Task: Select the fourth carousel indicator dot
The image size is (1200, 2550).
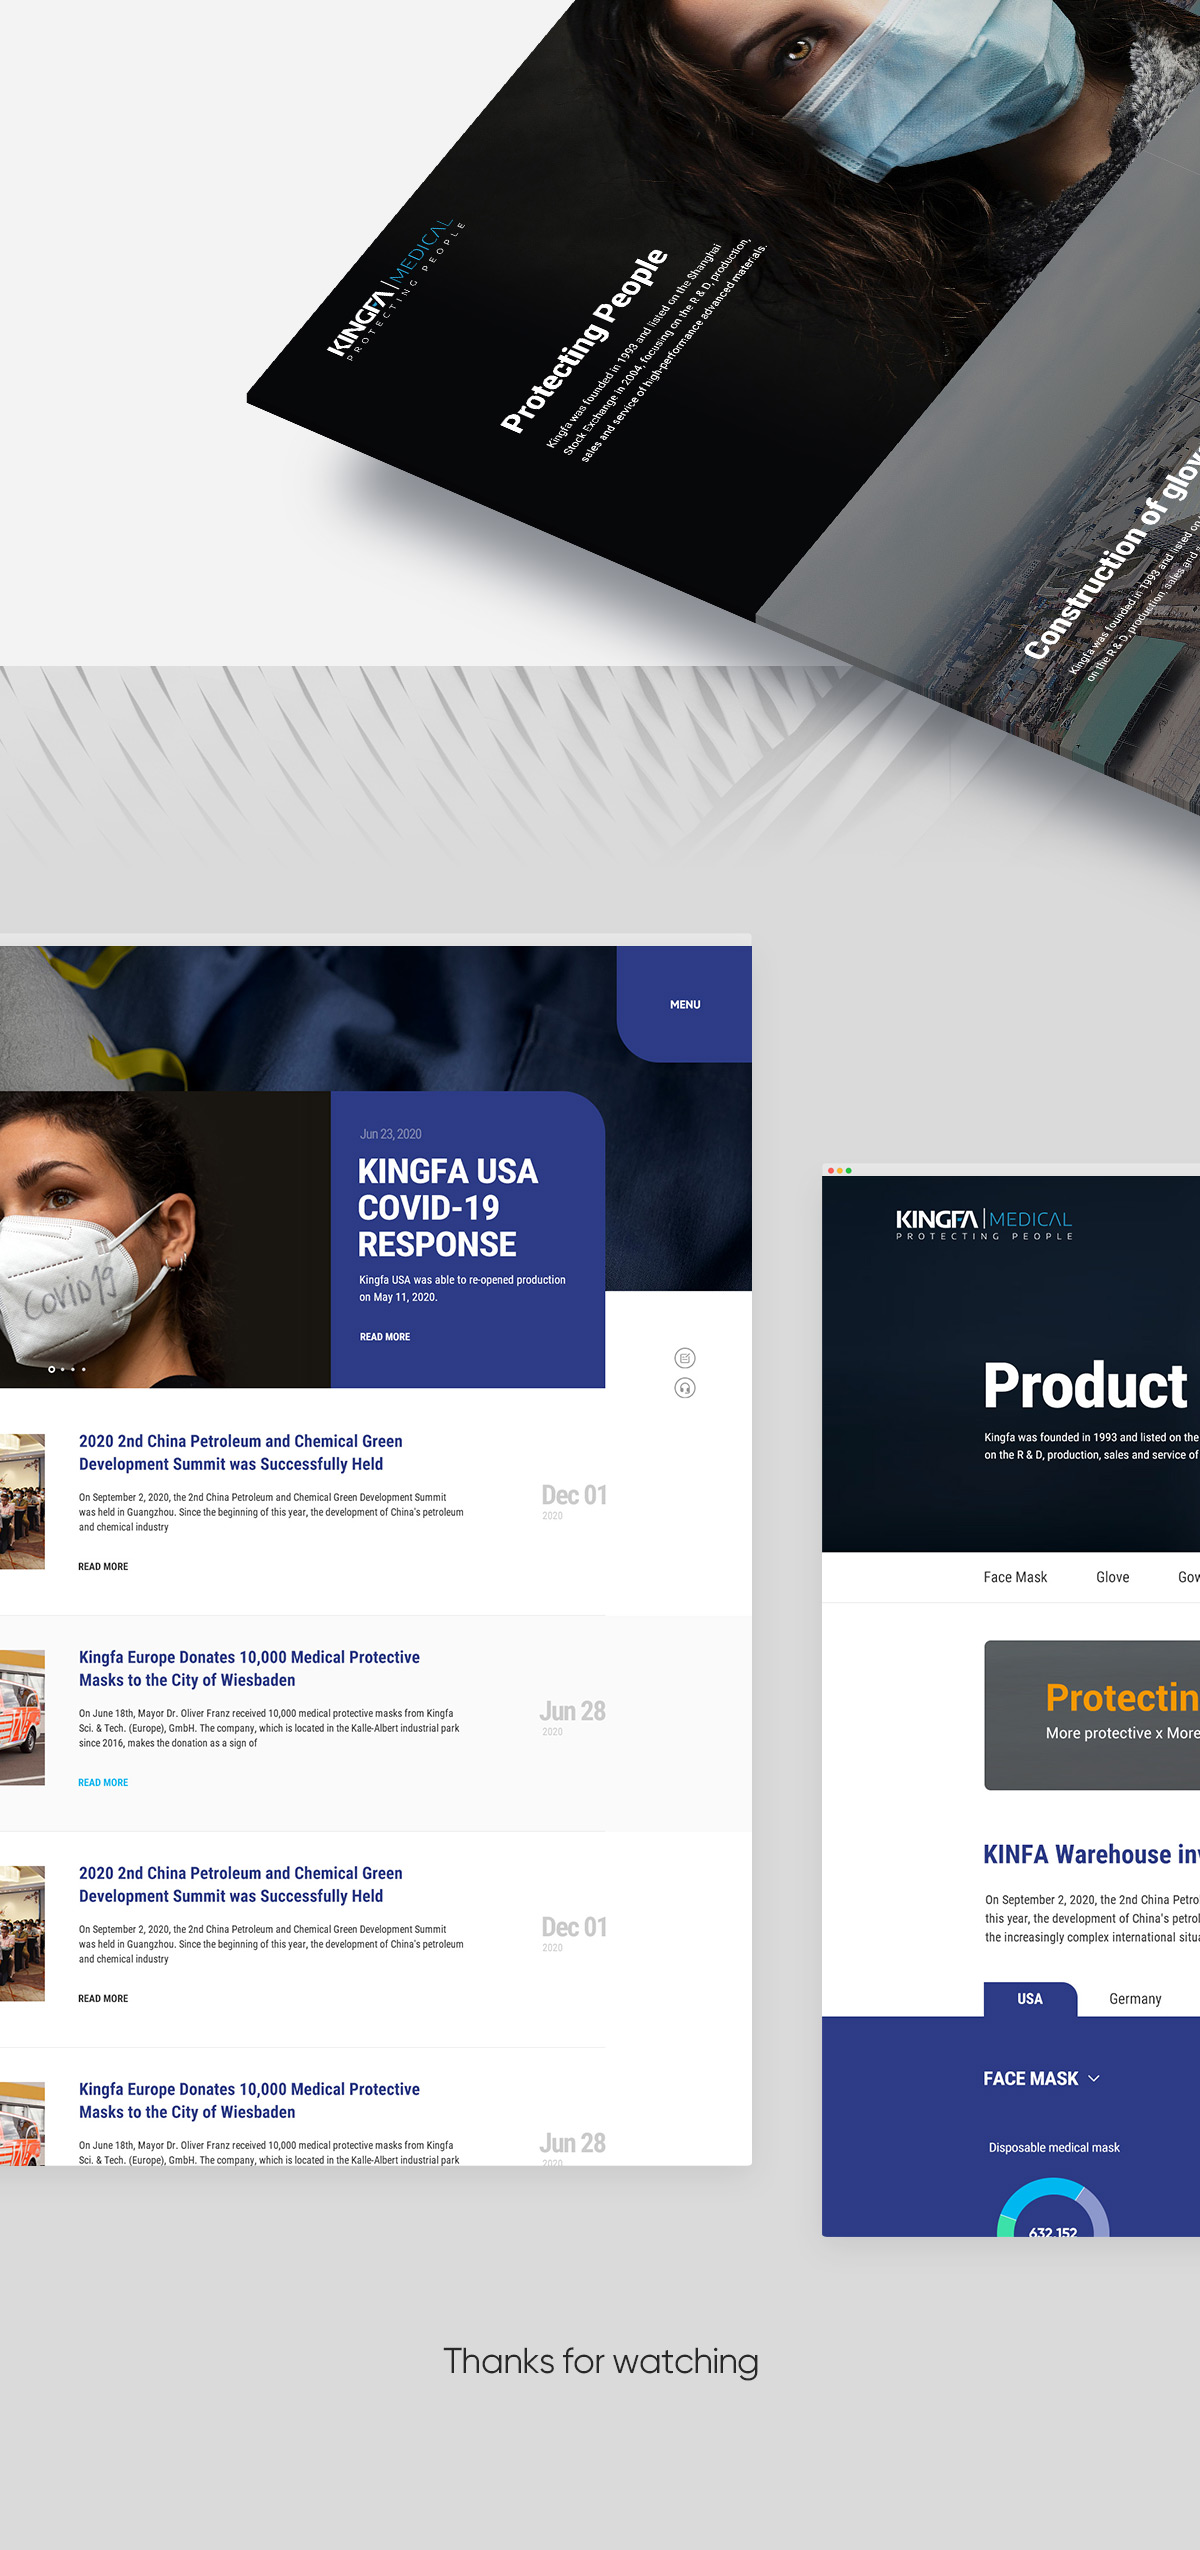Action: pyautogui.click(x=84, y=1369)
